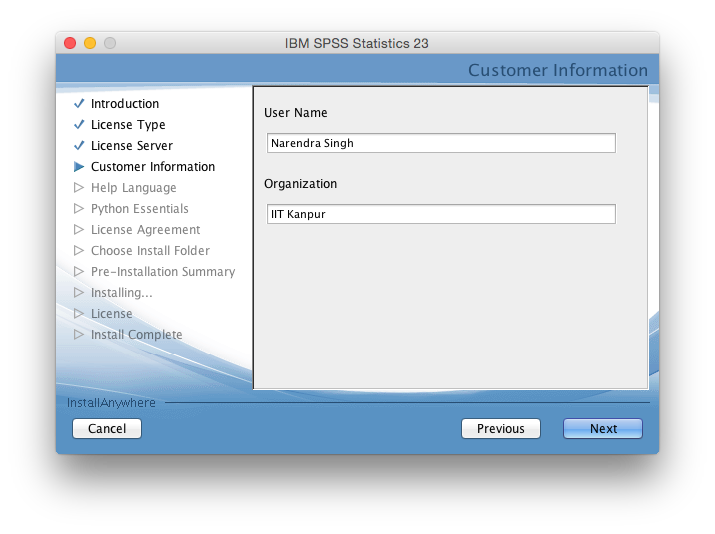Click the arrow icon beside Choose Install Folder

click(x=79, y=251)
